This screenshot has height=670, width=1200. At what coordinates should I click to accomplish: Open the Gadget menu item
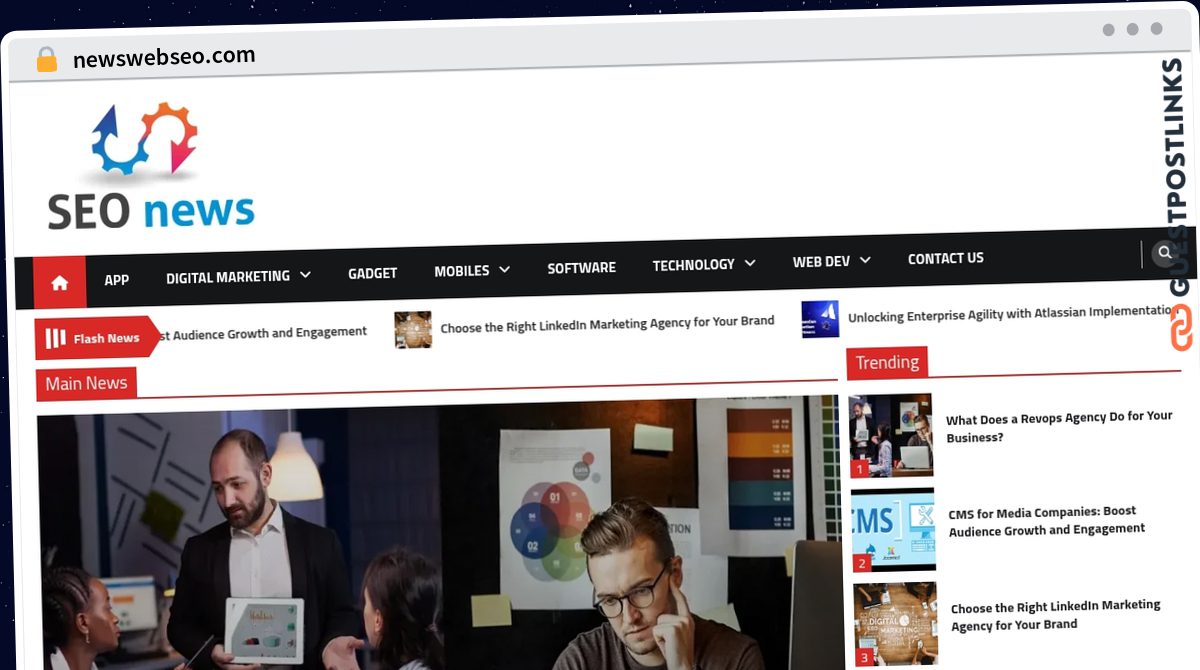(x=373, y=273)
